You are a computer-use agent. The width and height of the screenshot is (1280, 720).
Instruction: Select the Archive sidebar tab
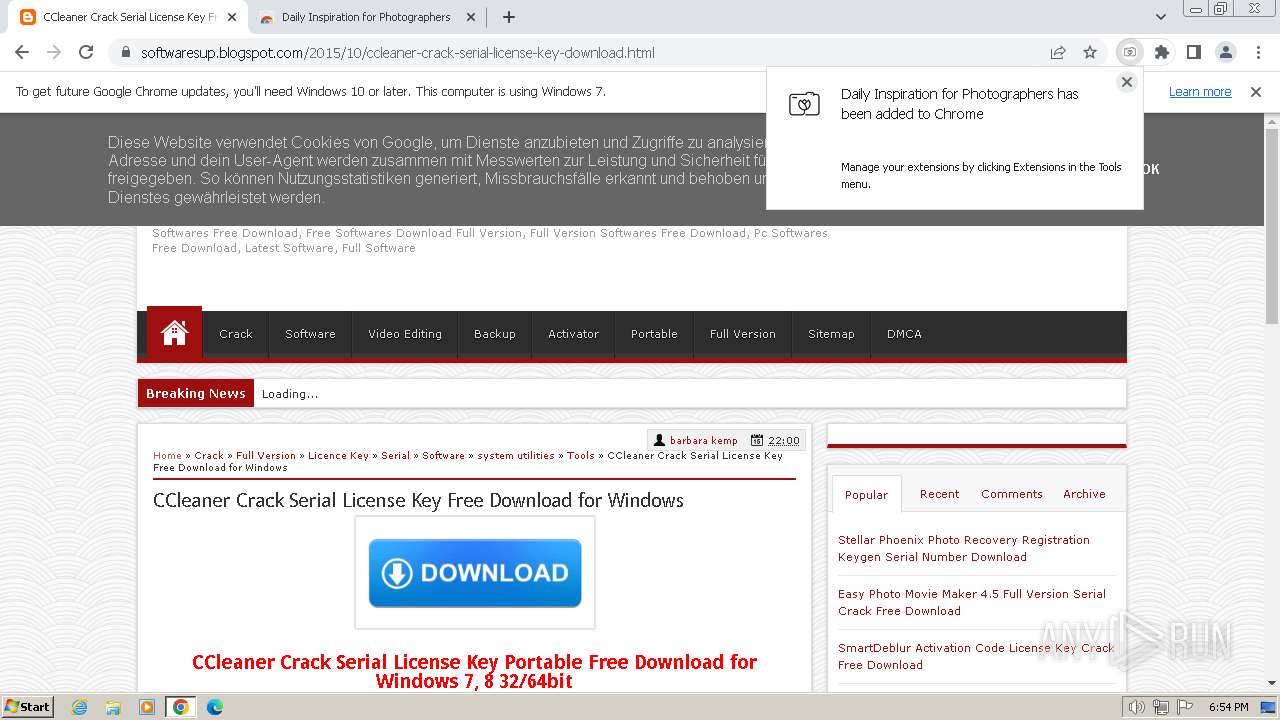[1084, 494]
